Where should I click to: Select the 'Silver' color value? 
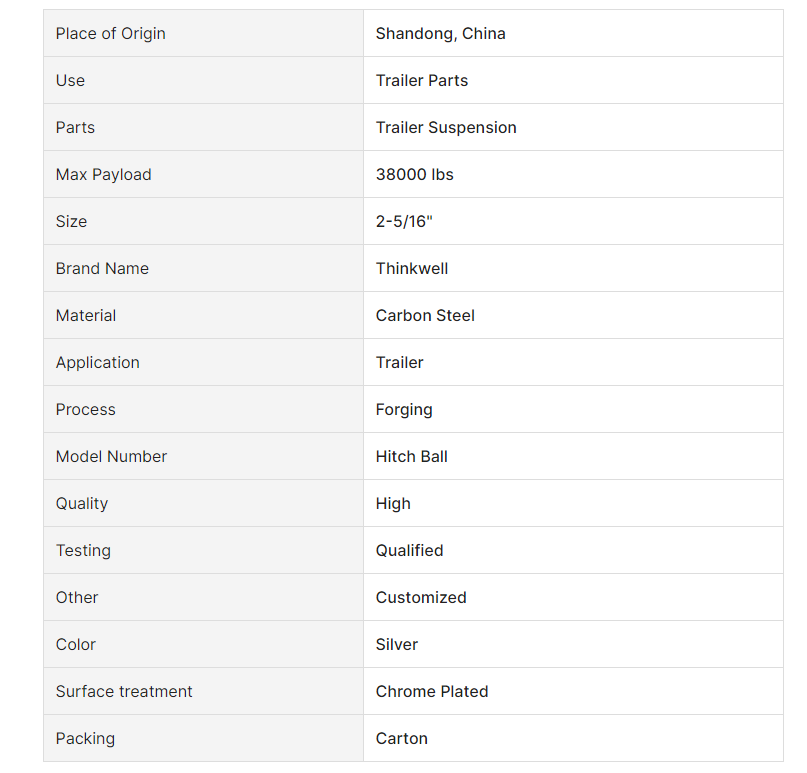tap(396, 644)
